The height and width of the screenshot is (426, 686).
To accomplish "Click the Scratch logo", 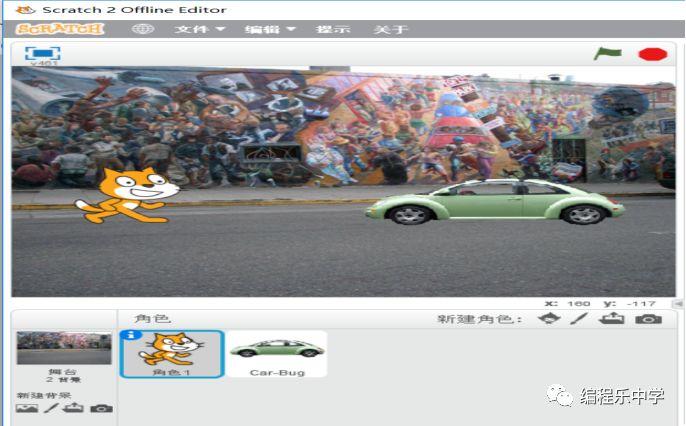I will pos(60,29).
